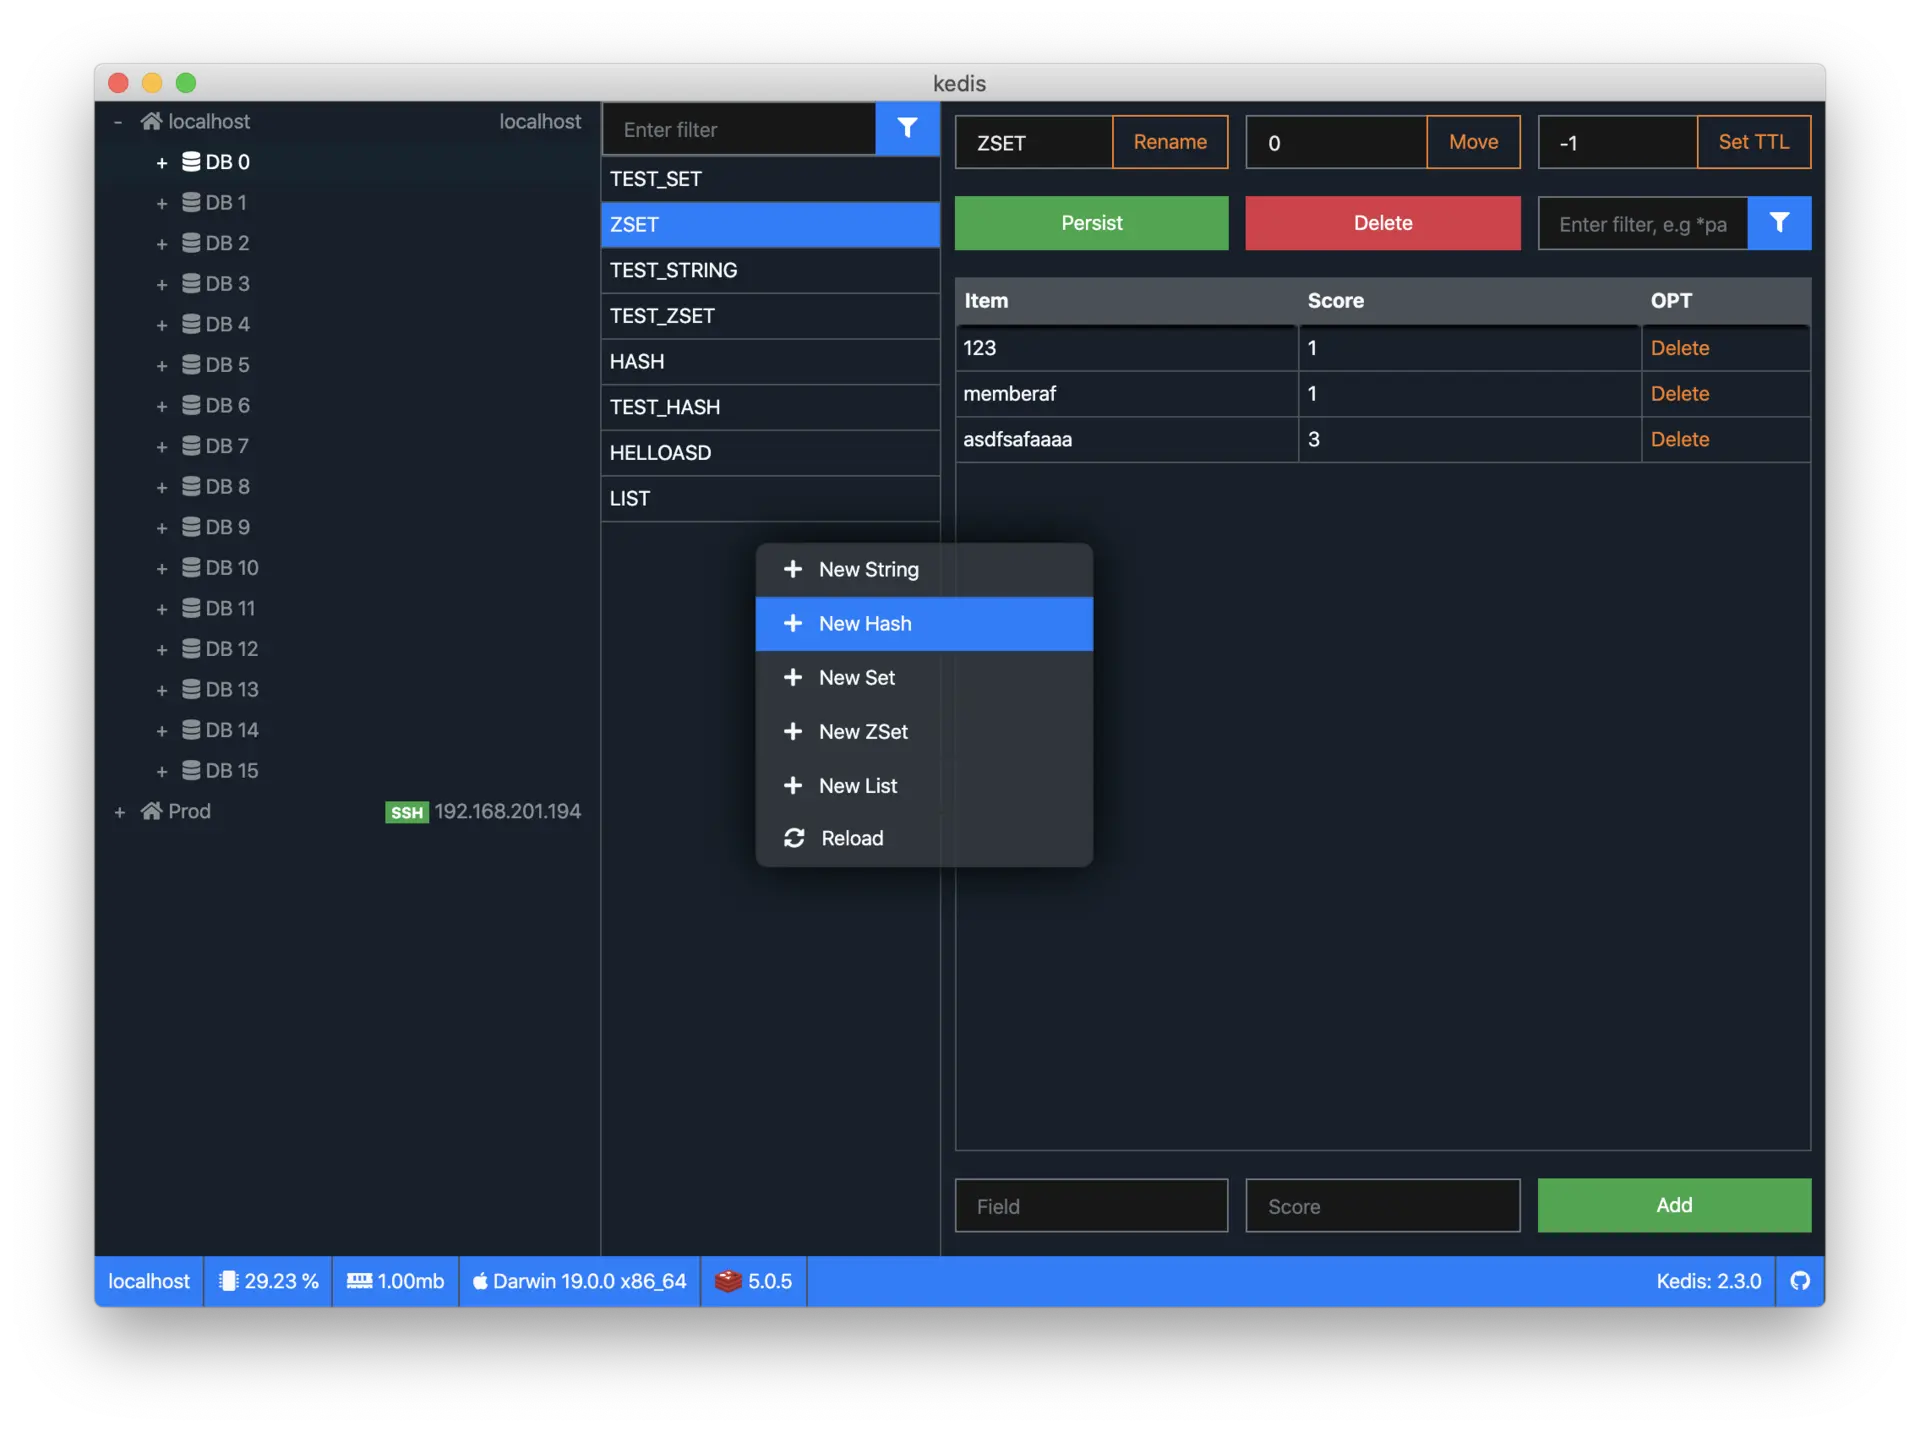The height and width of the screenshot is (1432, 1920).
Task: Click the Score input field
Action: click(1382, 1206)
